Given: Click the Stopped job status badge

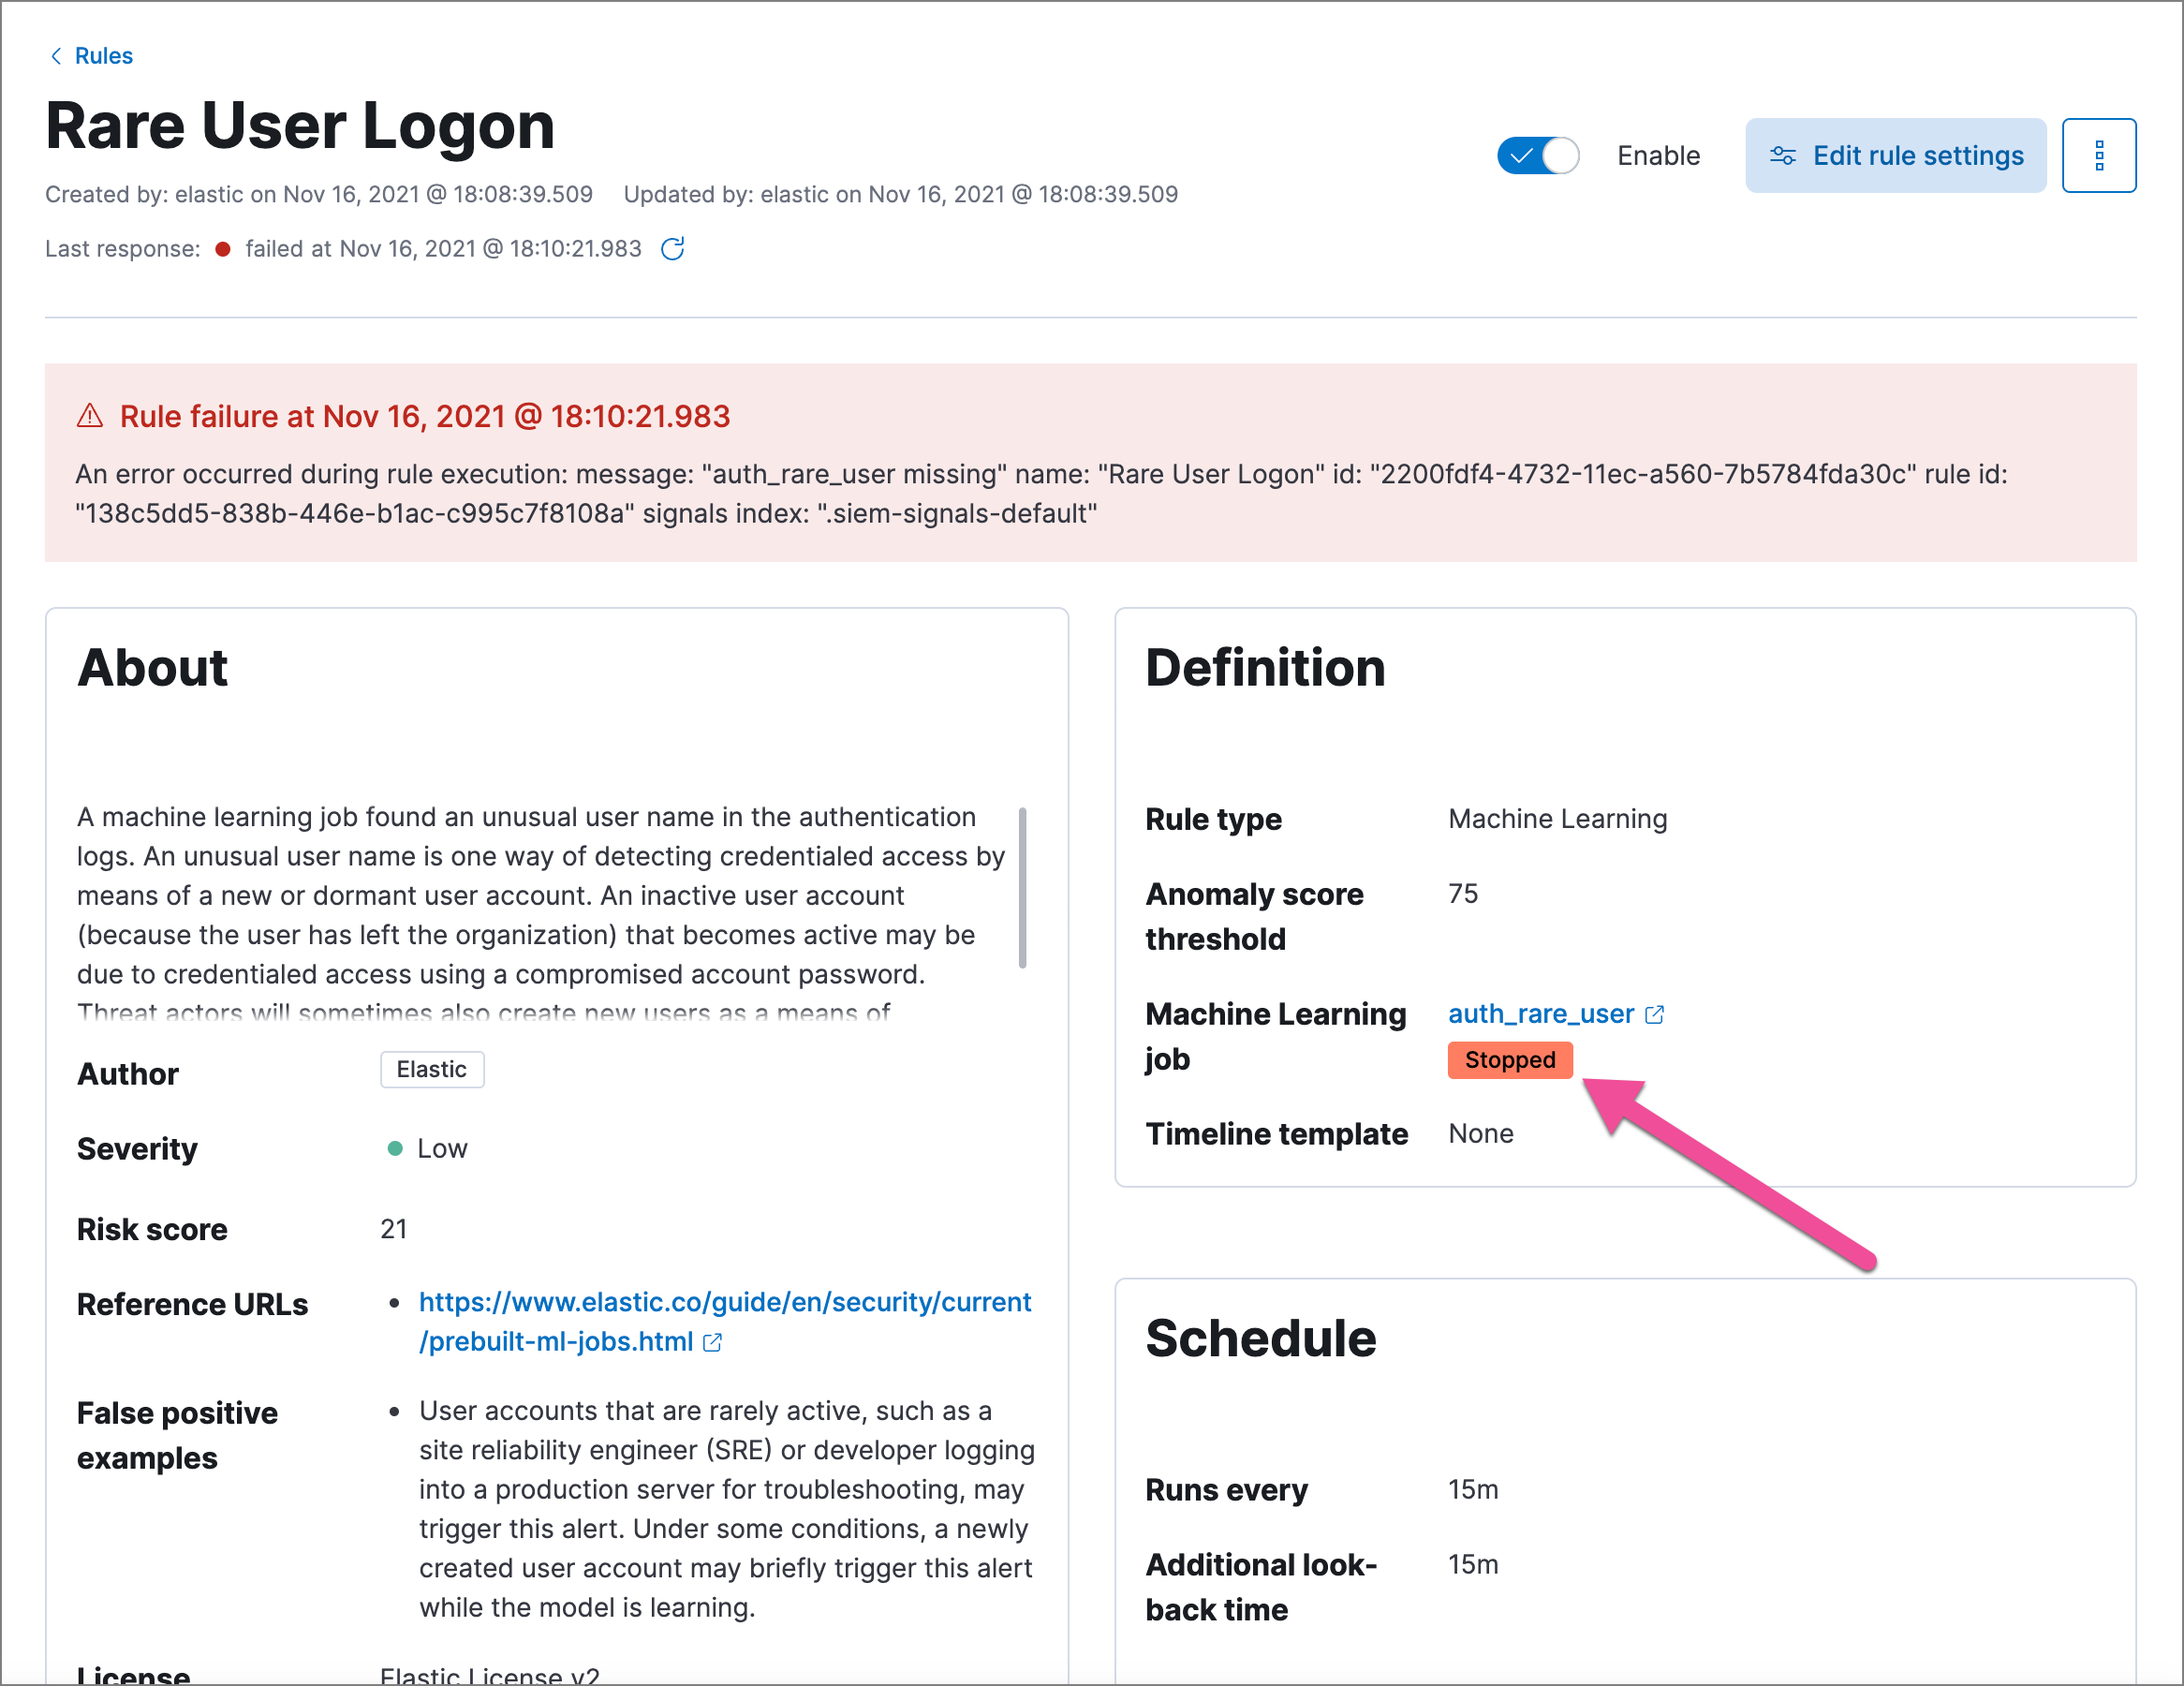Looking at the screenshot, I should click(1509, 1060).
